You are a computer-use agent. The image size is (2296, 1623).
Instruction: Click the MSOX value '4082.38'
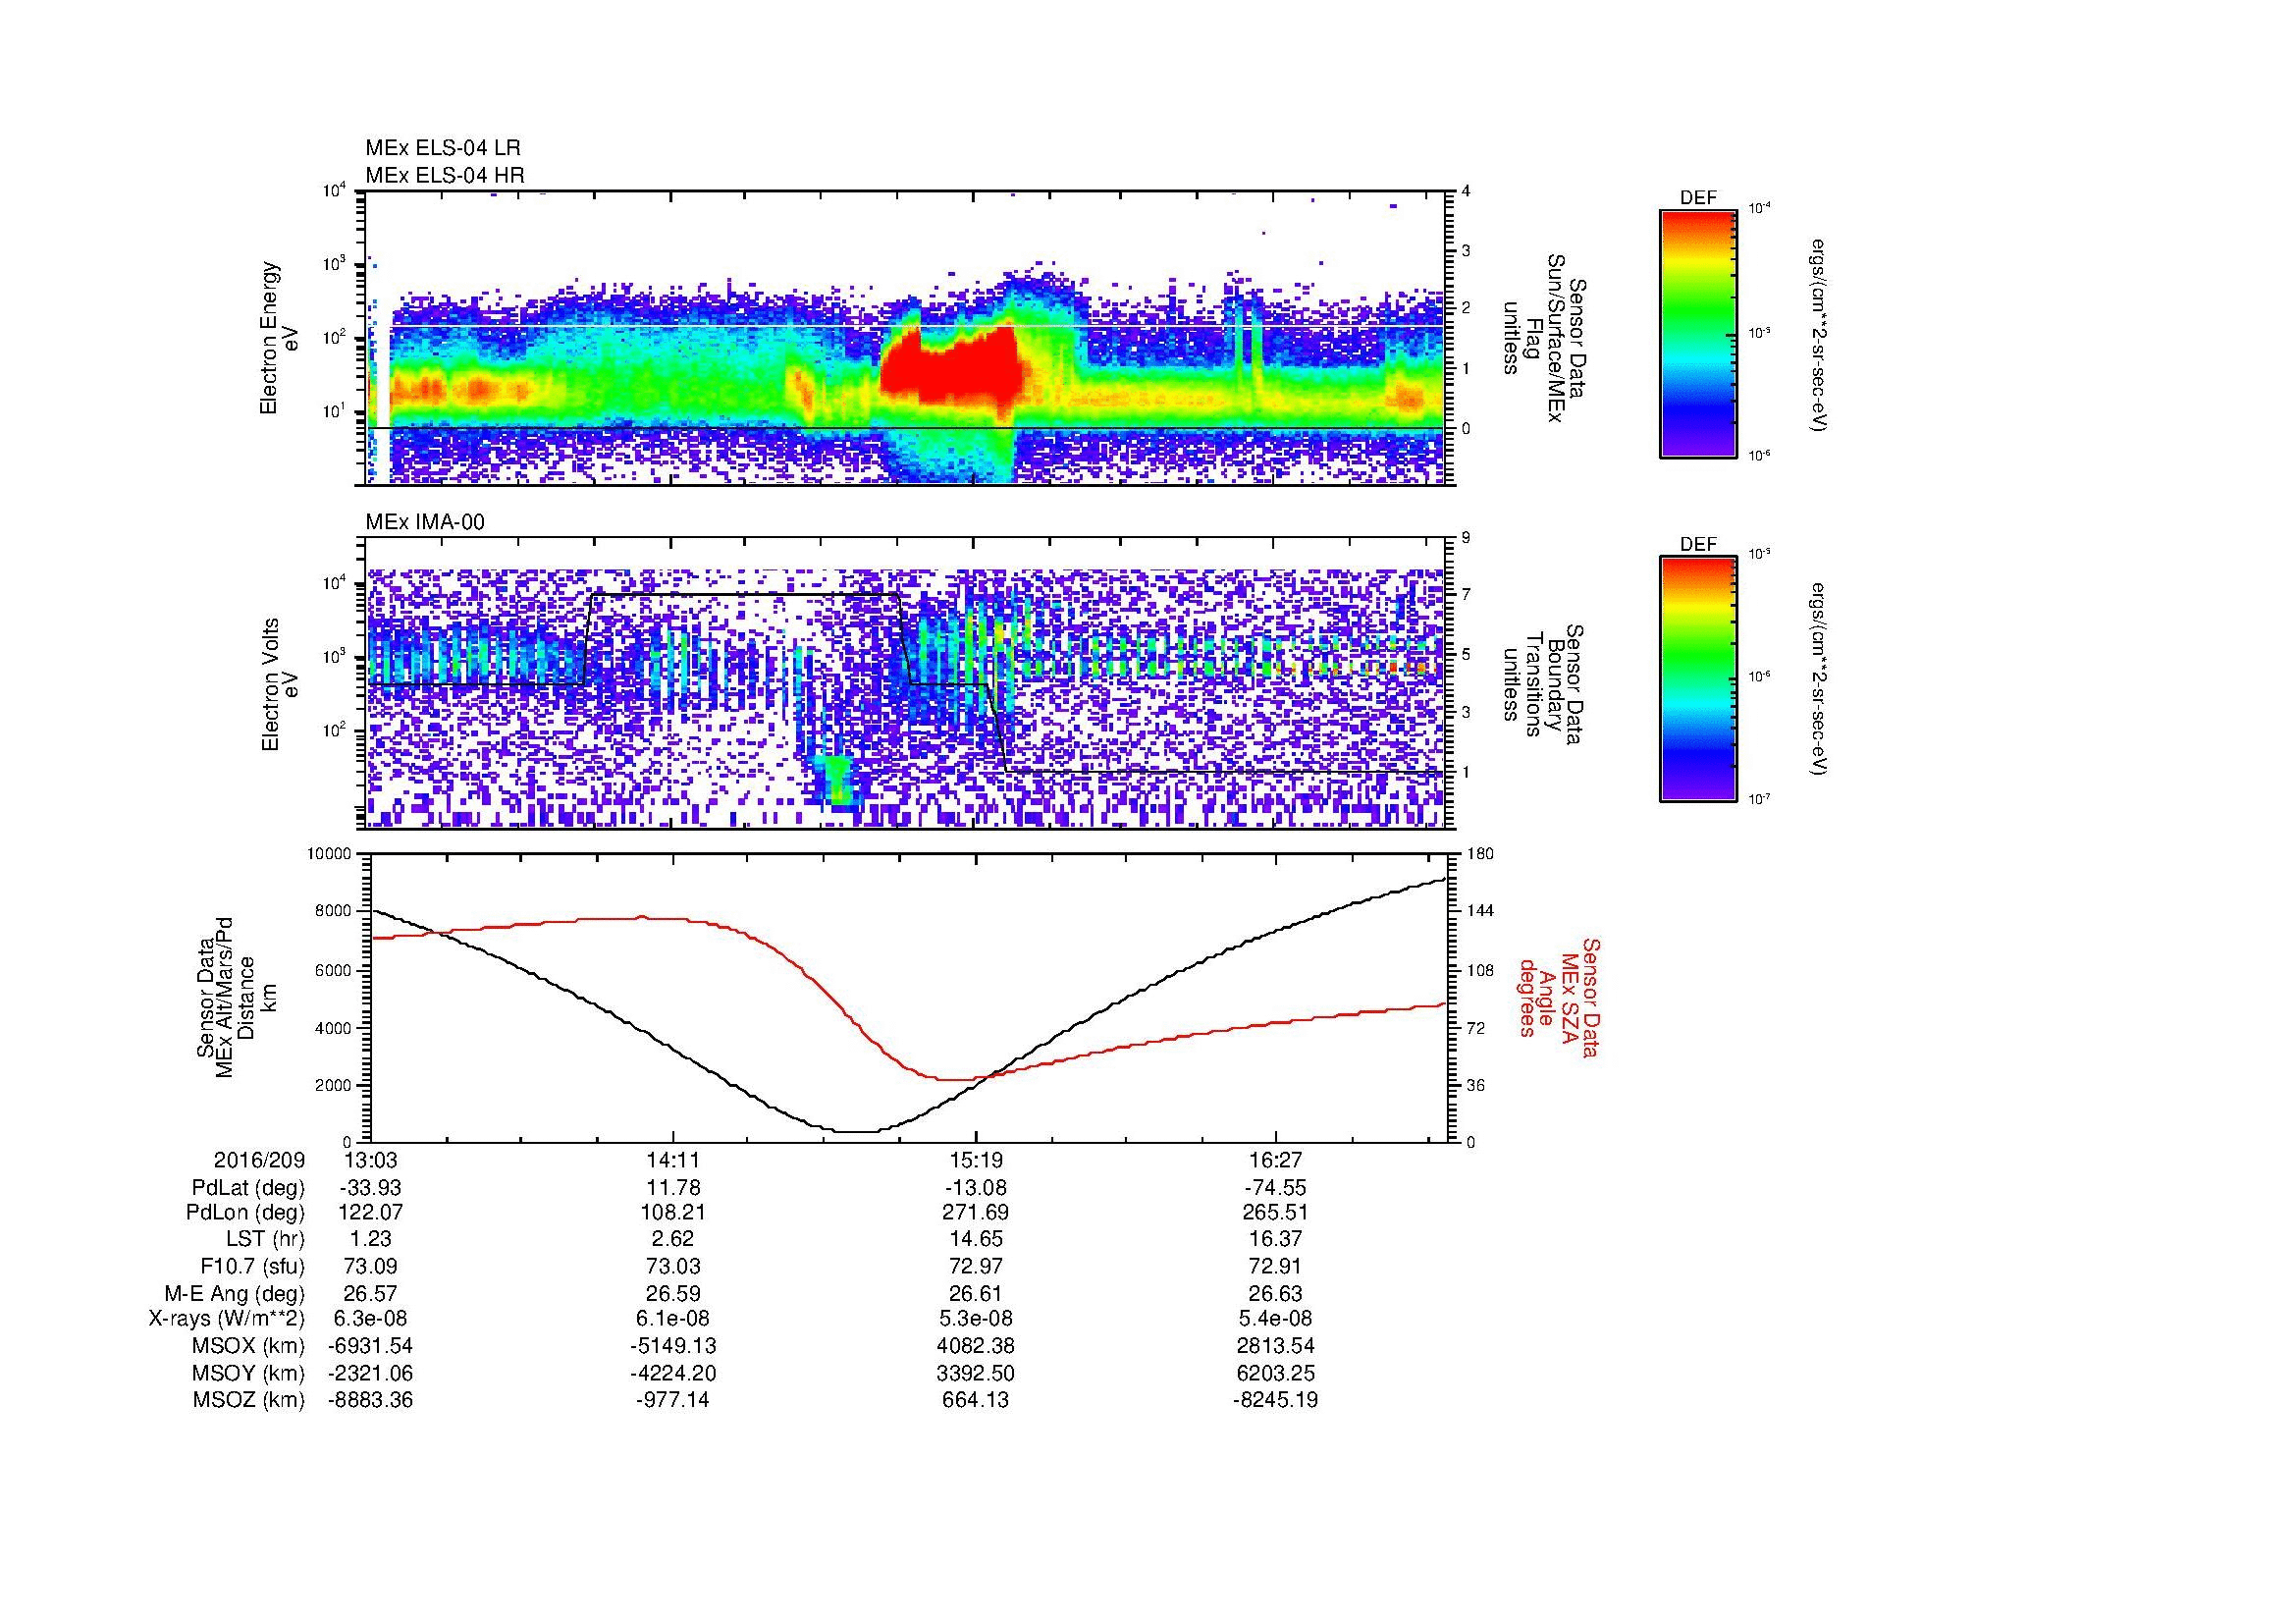coord(975,1346)
